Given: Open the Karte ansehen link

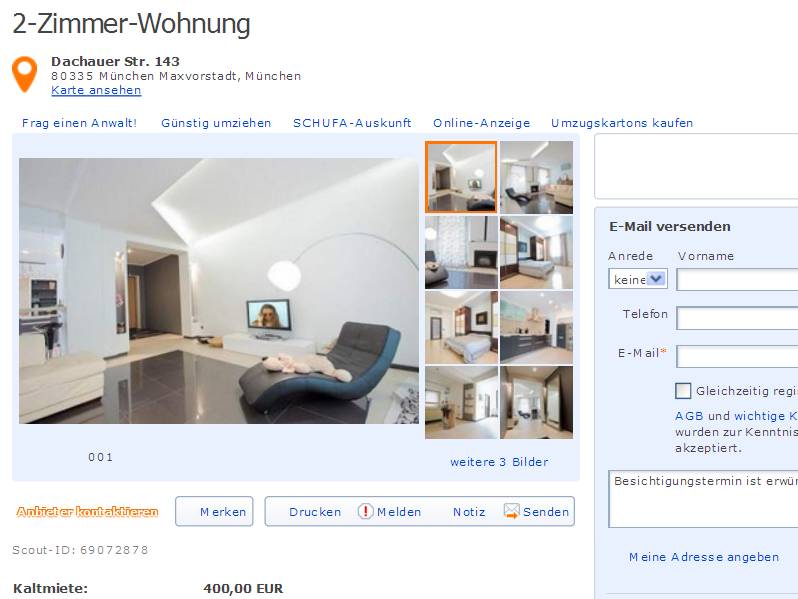Looking at the screenshot, I should click(96, 90).
